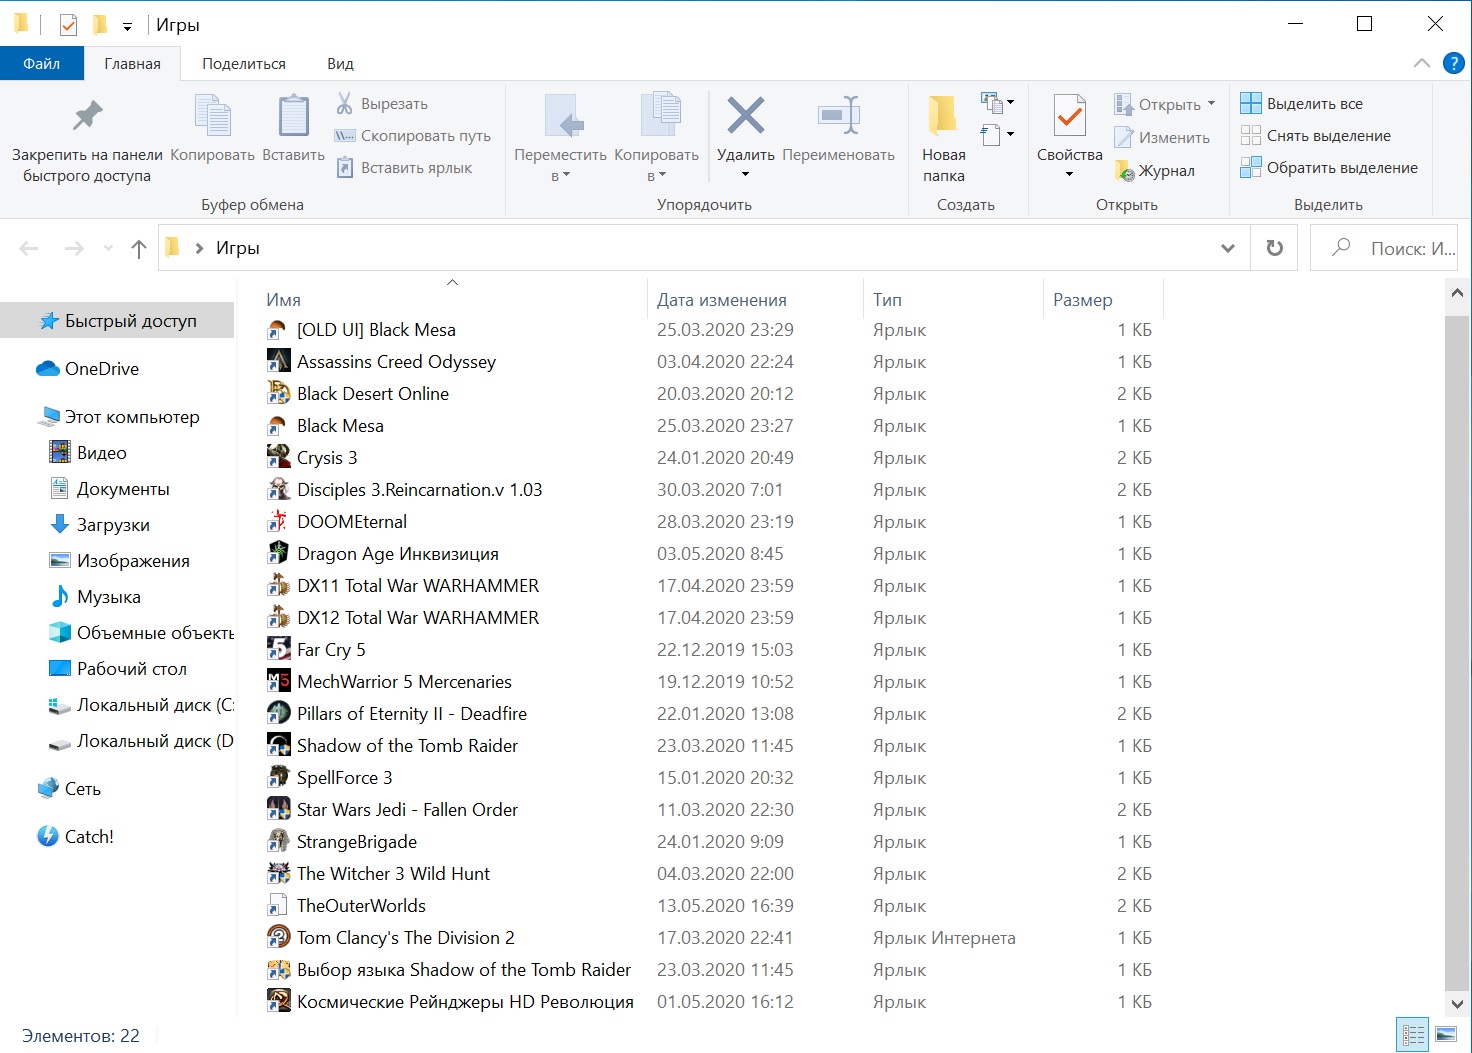Switch to the Поделиться ribbon tab

pos(244,63)
